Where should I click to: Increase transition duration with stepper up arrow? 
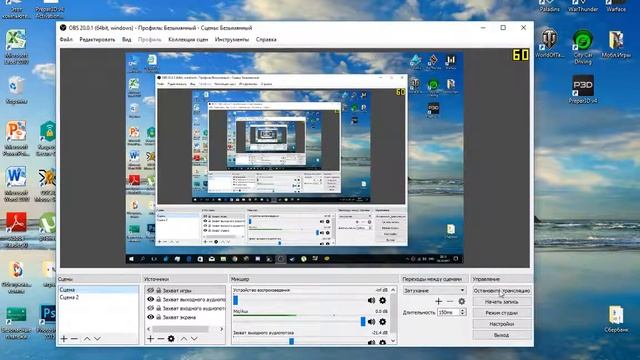point(462,310)
